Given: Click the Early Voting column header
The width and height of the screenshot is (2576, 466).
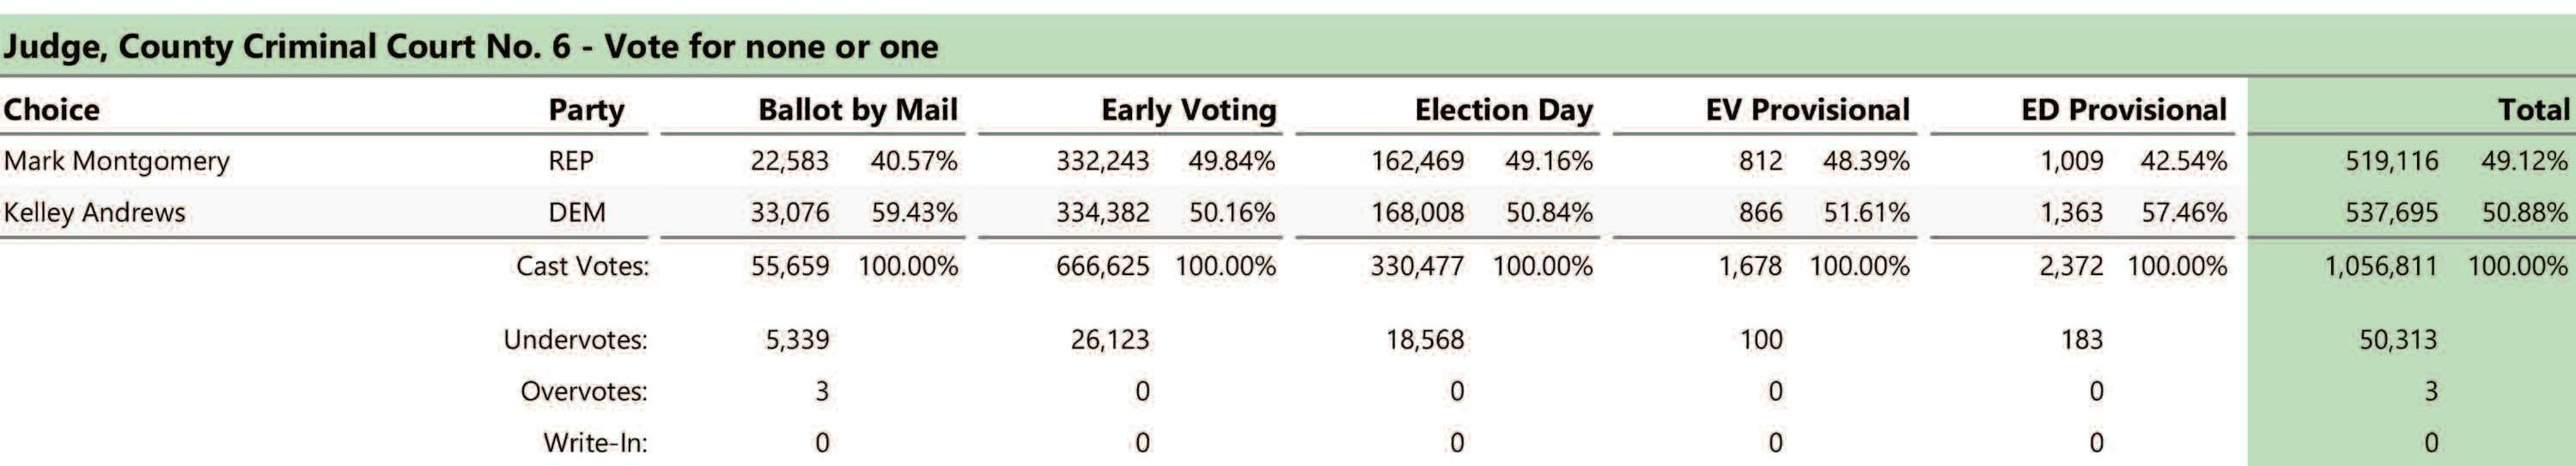Looking at the screenshot, I should click(x=1188, y=110).
